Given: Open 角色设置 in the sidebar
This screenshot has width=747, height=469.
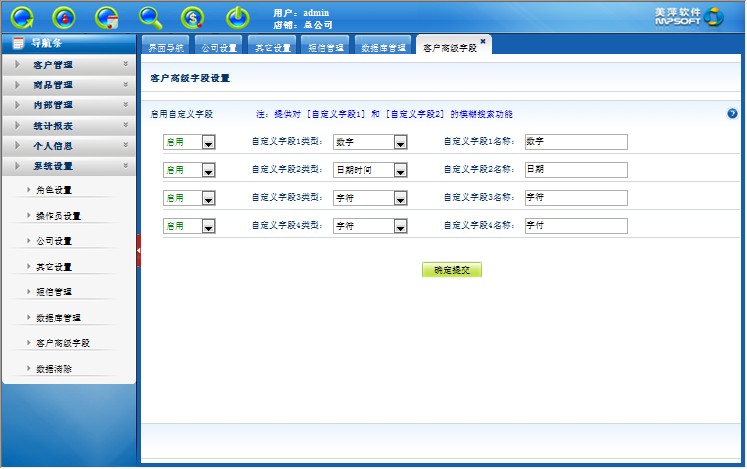Looking at the screenshot, I should [x=54, y=189].
